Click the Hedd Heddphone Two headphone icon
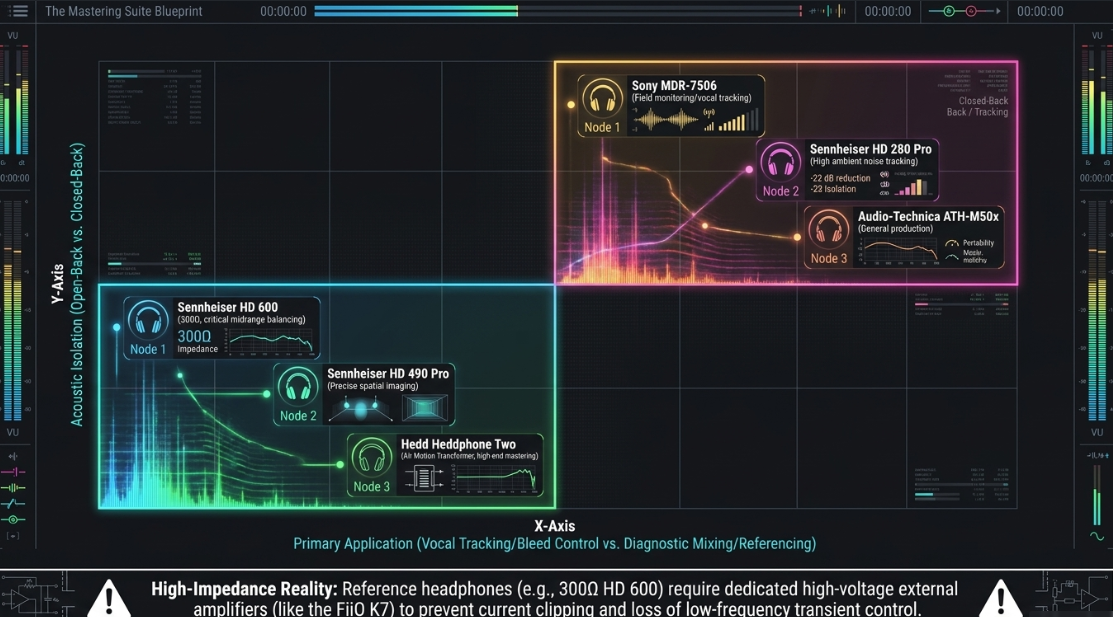This screenshot has width=1113, height=617. click(x=371, y=457)
